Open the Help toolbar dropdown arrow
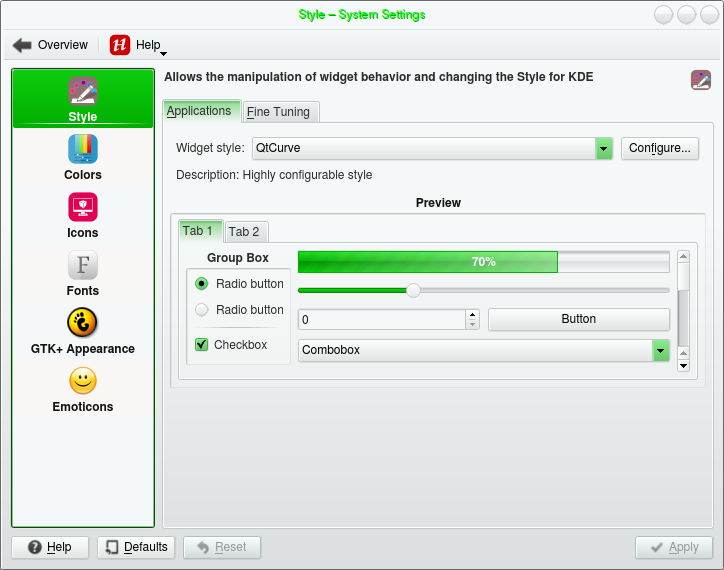 pos(163,54)
